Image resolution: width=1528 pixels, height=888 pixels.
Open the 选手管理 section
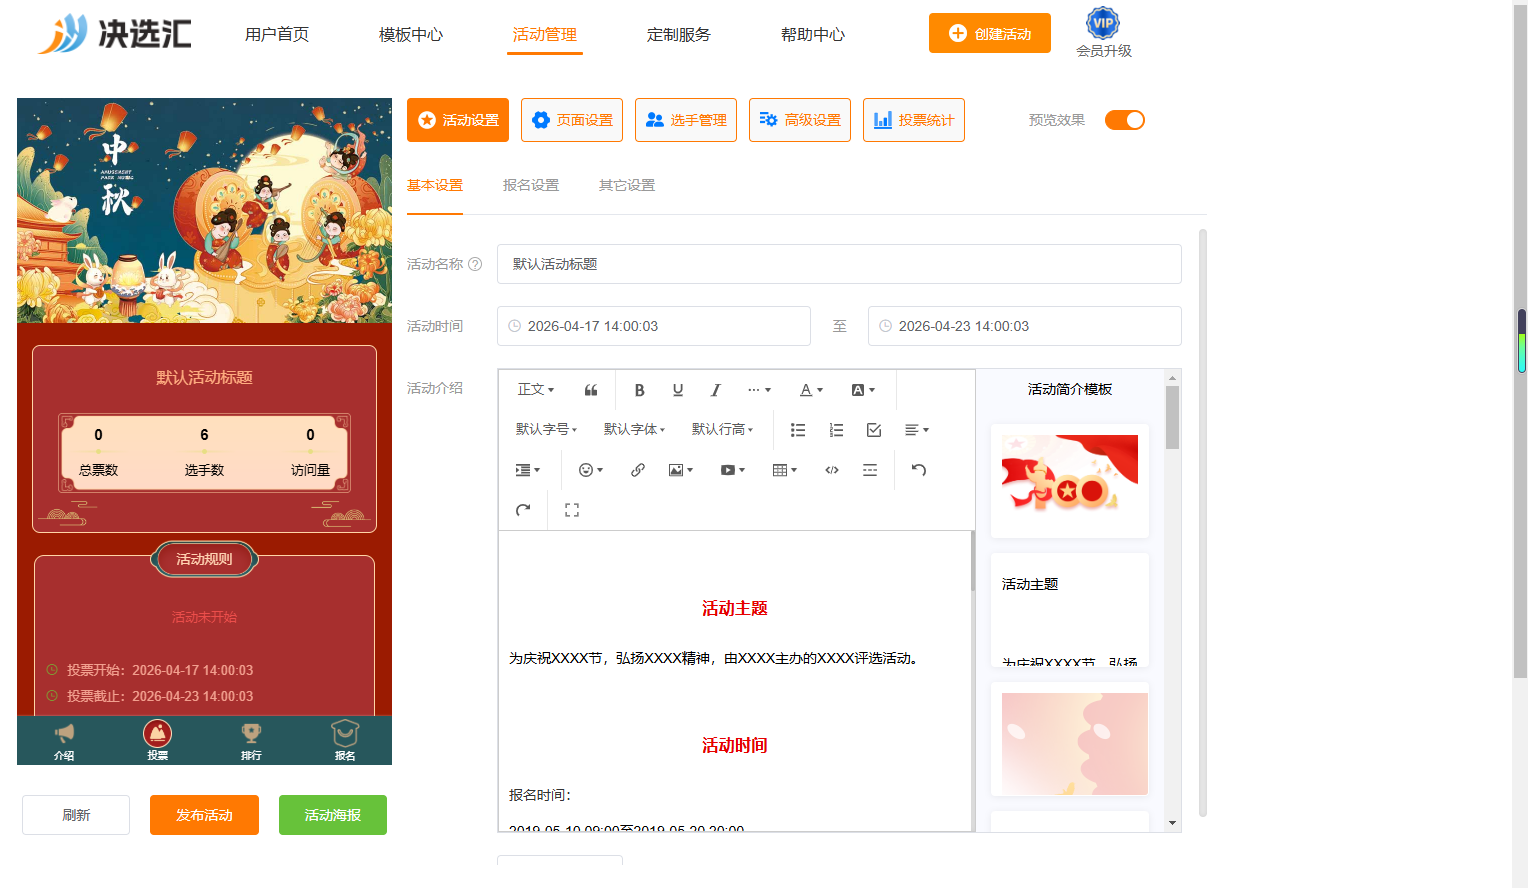click(x=686, y=120)
